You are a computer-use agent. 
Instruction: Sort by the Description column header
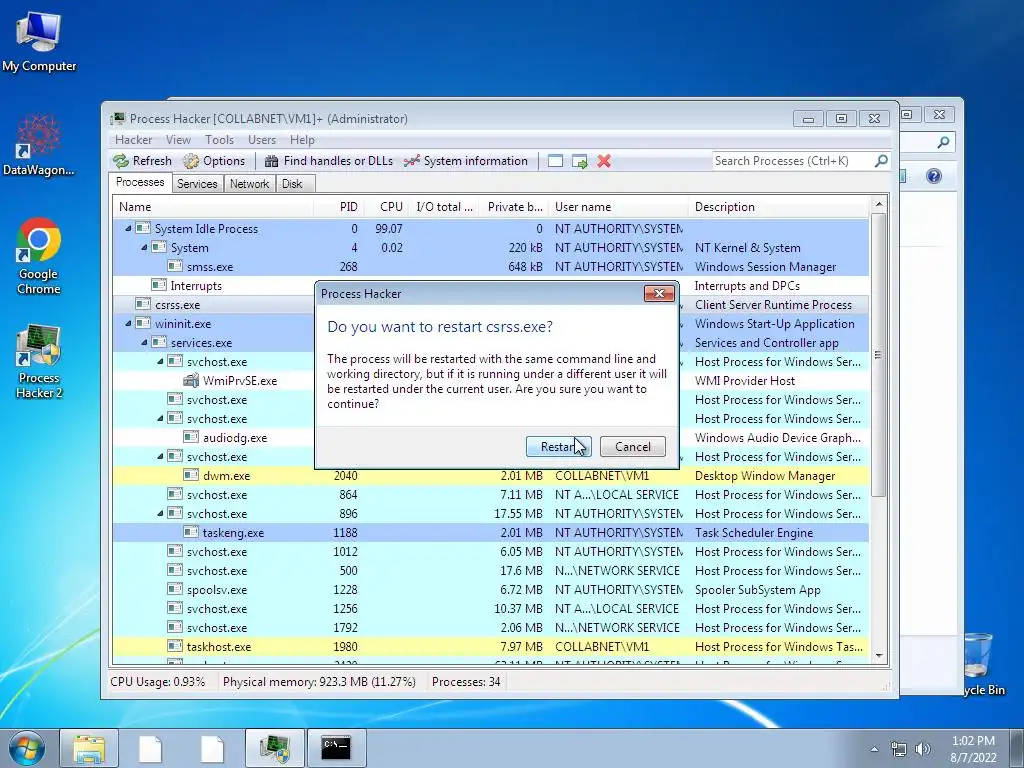click(778, 207)
